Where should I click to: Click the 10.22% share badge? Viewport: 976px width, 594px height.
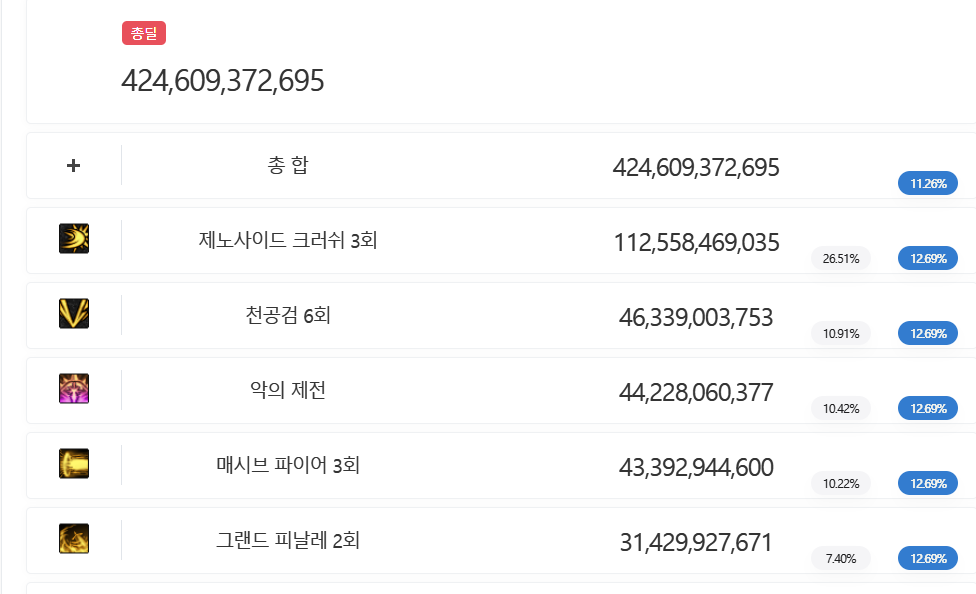(841, 484)
